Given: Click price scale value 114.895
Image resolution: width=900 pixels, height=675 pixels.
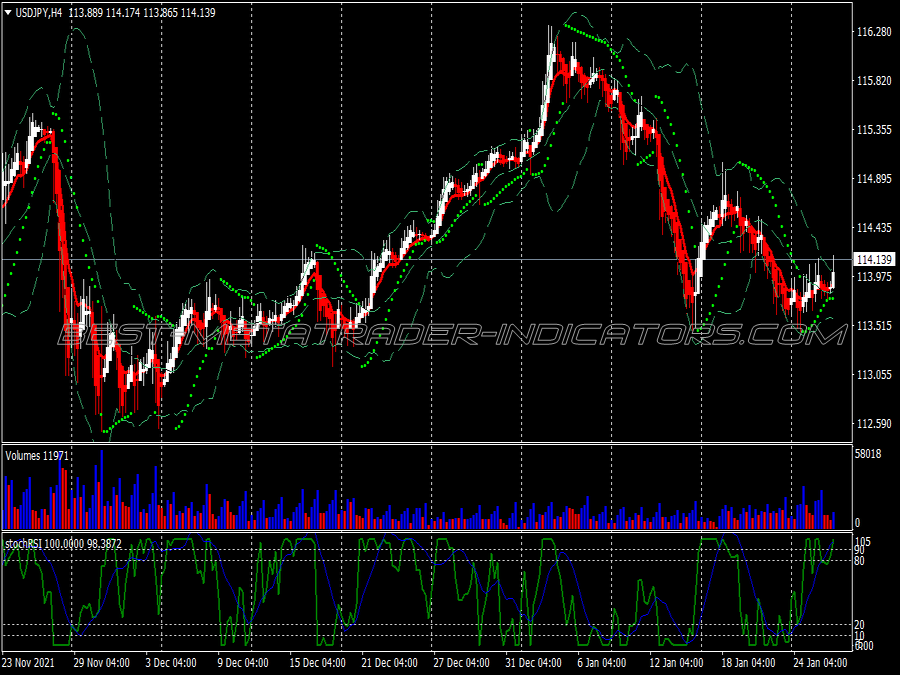Looking at the screenshot, I should pyautogui.click(x=874, y=179).
